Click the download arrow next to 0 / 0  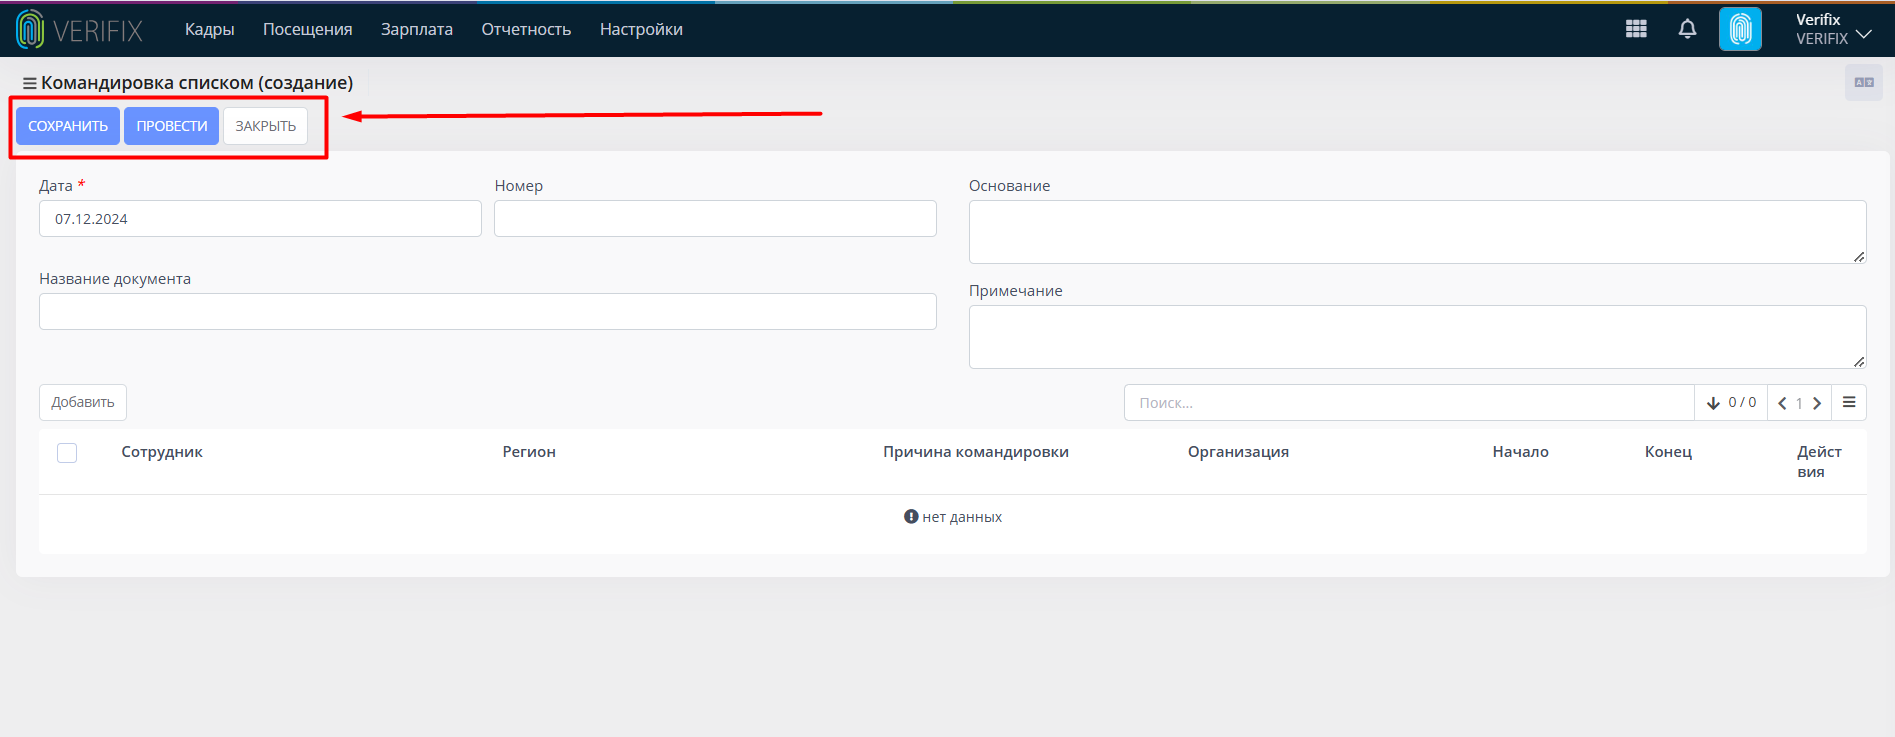[x=1713, y=403]
